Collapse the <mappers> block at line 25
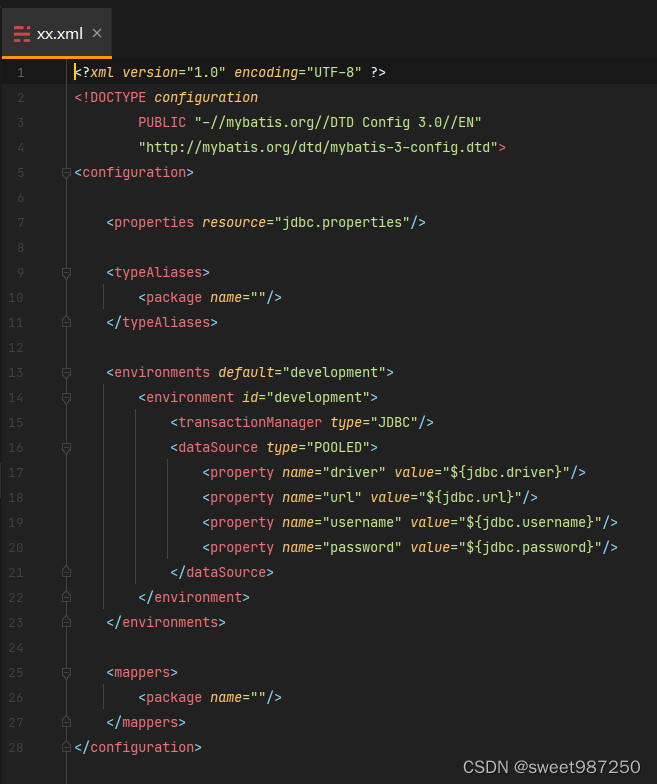657x784 pixels. click(x=66, y=673)
